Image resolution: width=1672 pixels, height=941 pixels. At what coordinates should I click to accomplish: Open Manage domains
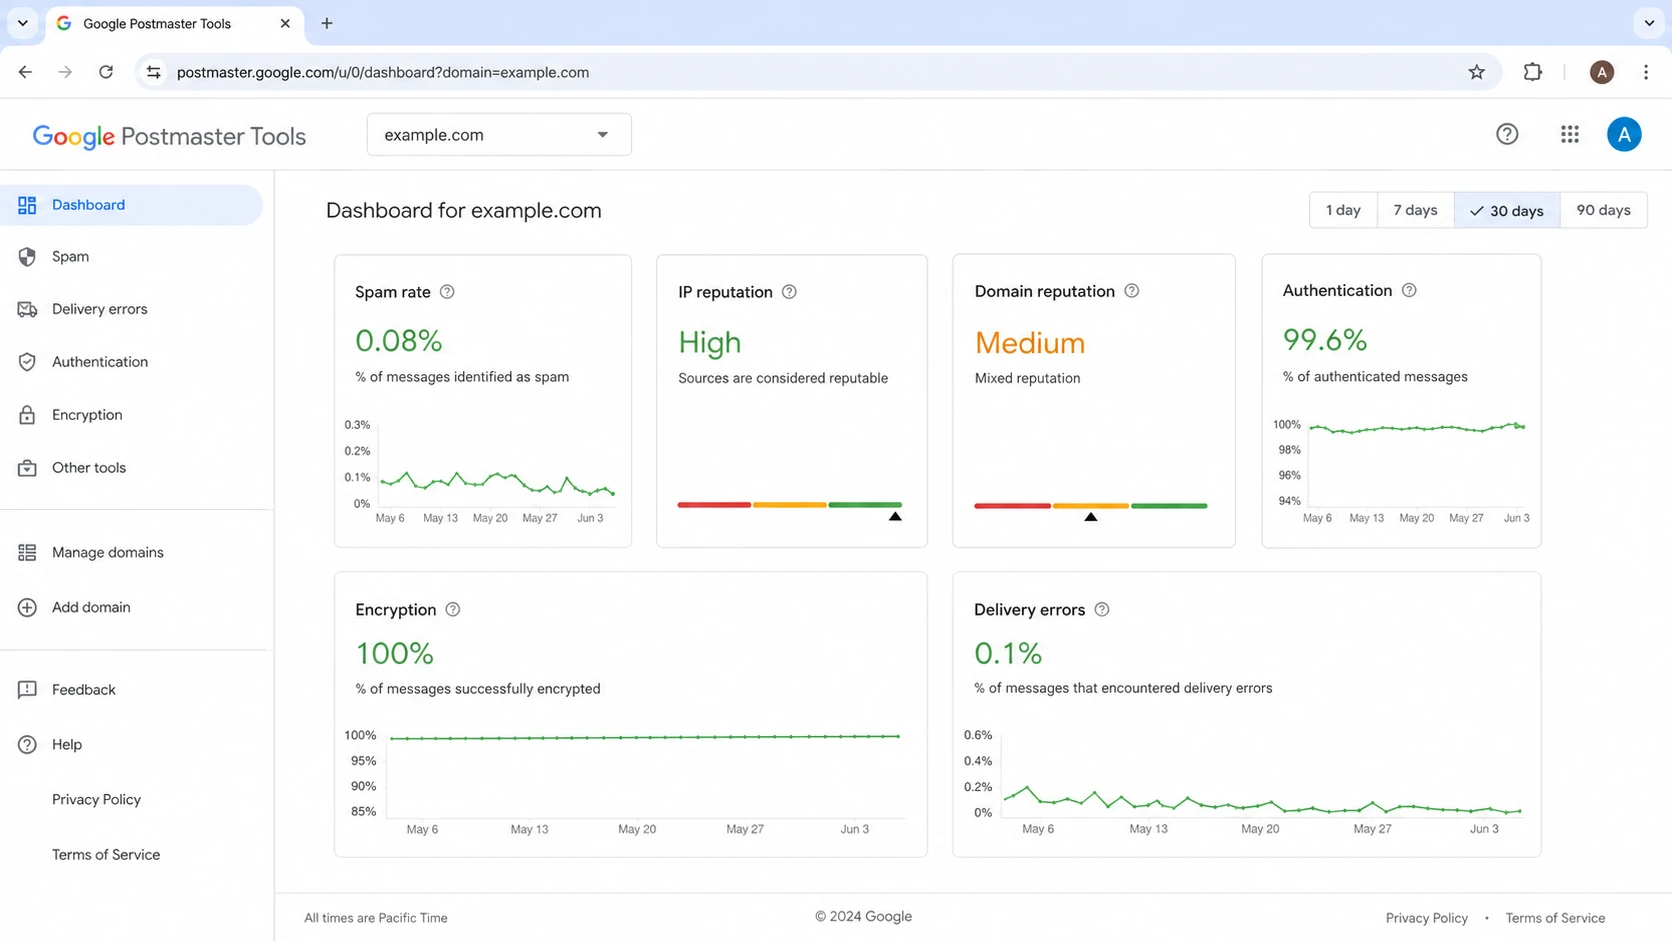pyautogui.click(x=131, y=552)
